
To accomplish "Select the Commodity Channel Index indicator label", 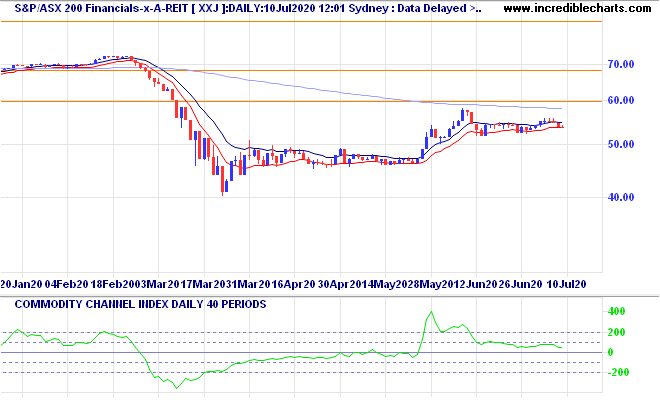I will click(x=135, y=303).
